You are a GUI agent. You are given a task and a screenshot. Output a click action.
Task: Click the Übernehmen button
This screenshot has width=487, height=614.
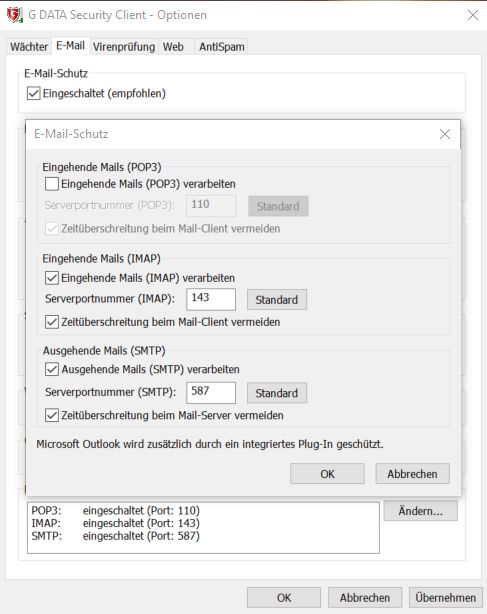[x=446, y=598]
